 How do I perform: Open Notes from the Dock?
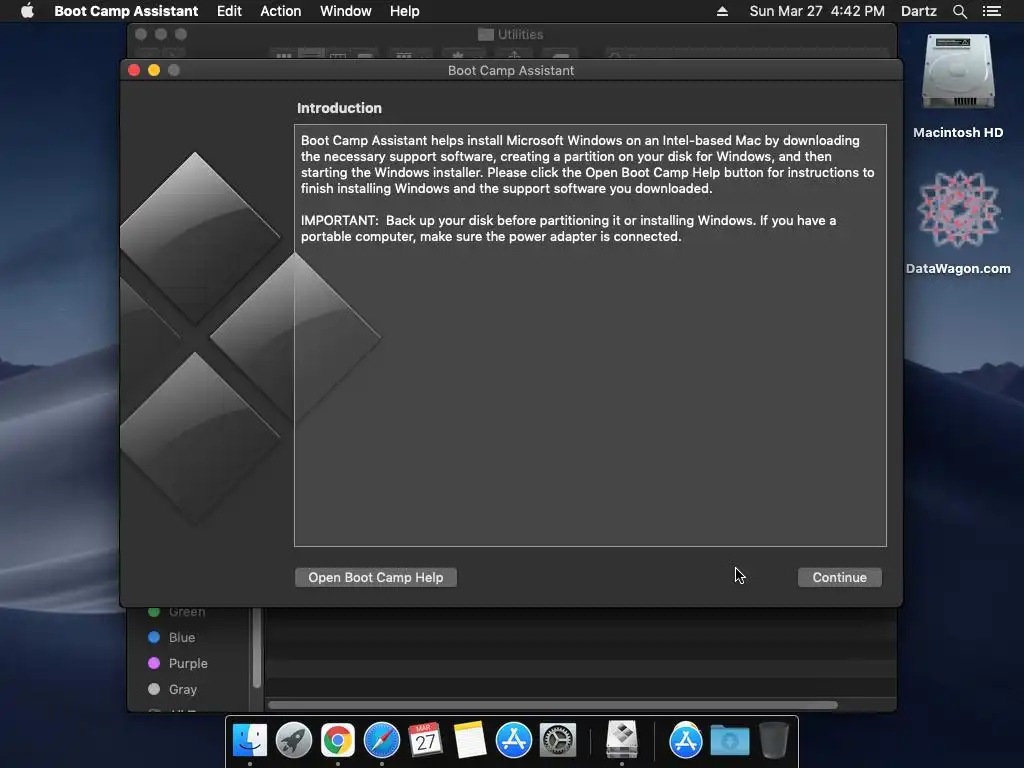[470, 740]
